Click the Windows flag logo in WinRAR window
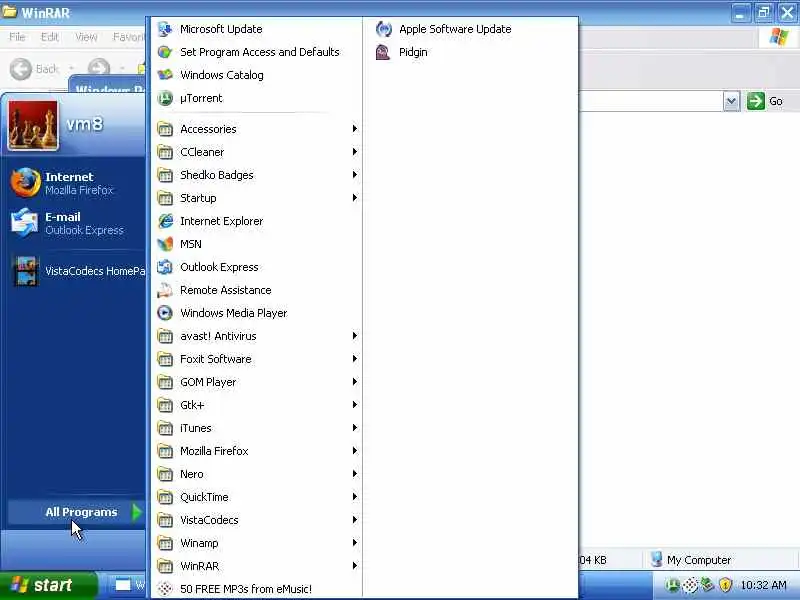 pos(778,37)
